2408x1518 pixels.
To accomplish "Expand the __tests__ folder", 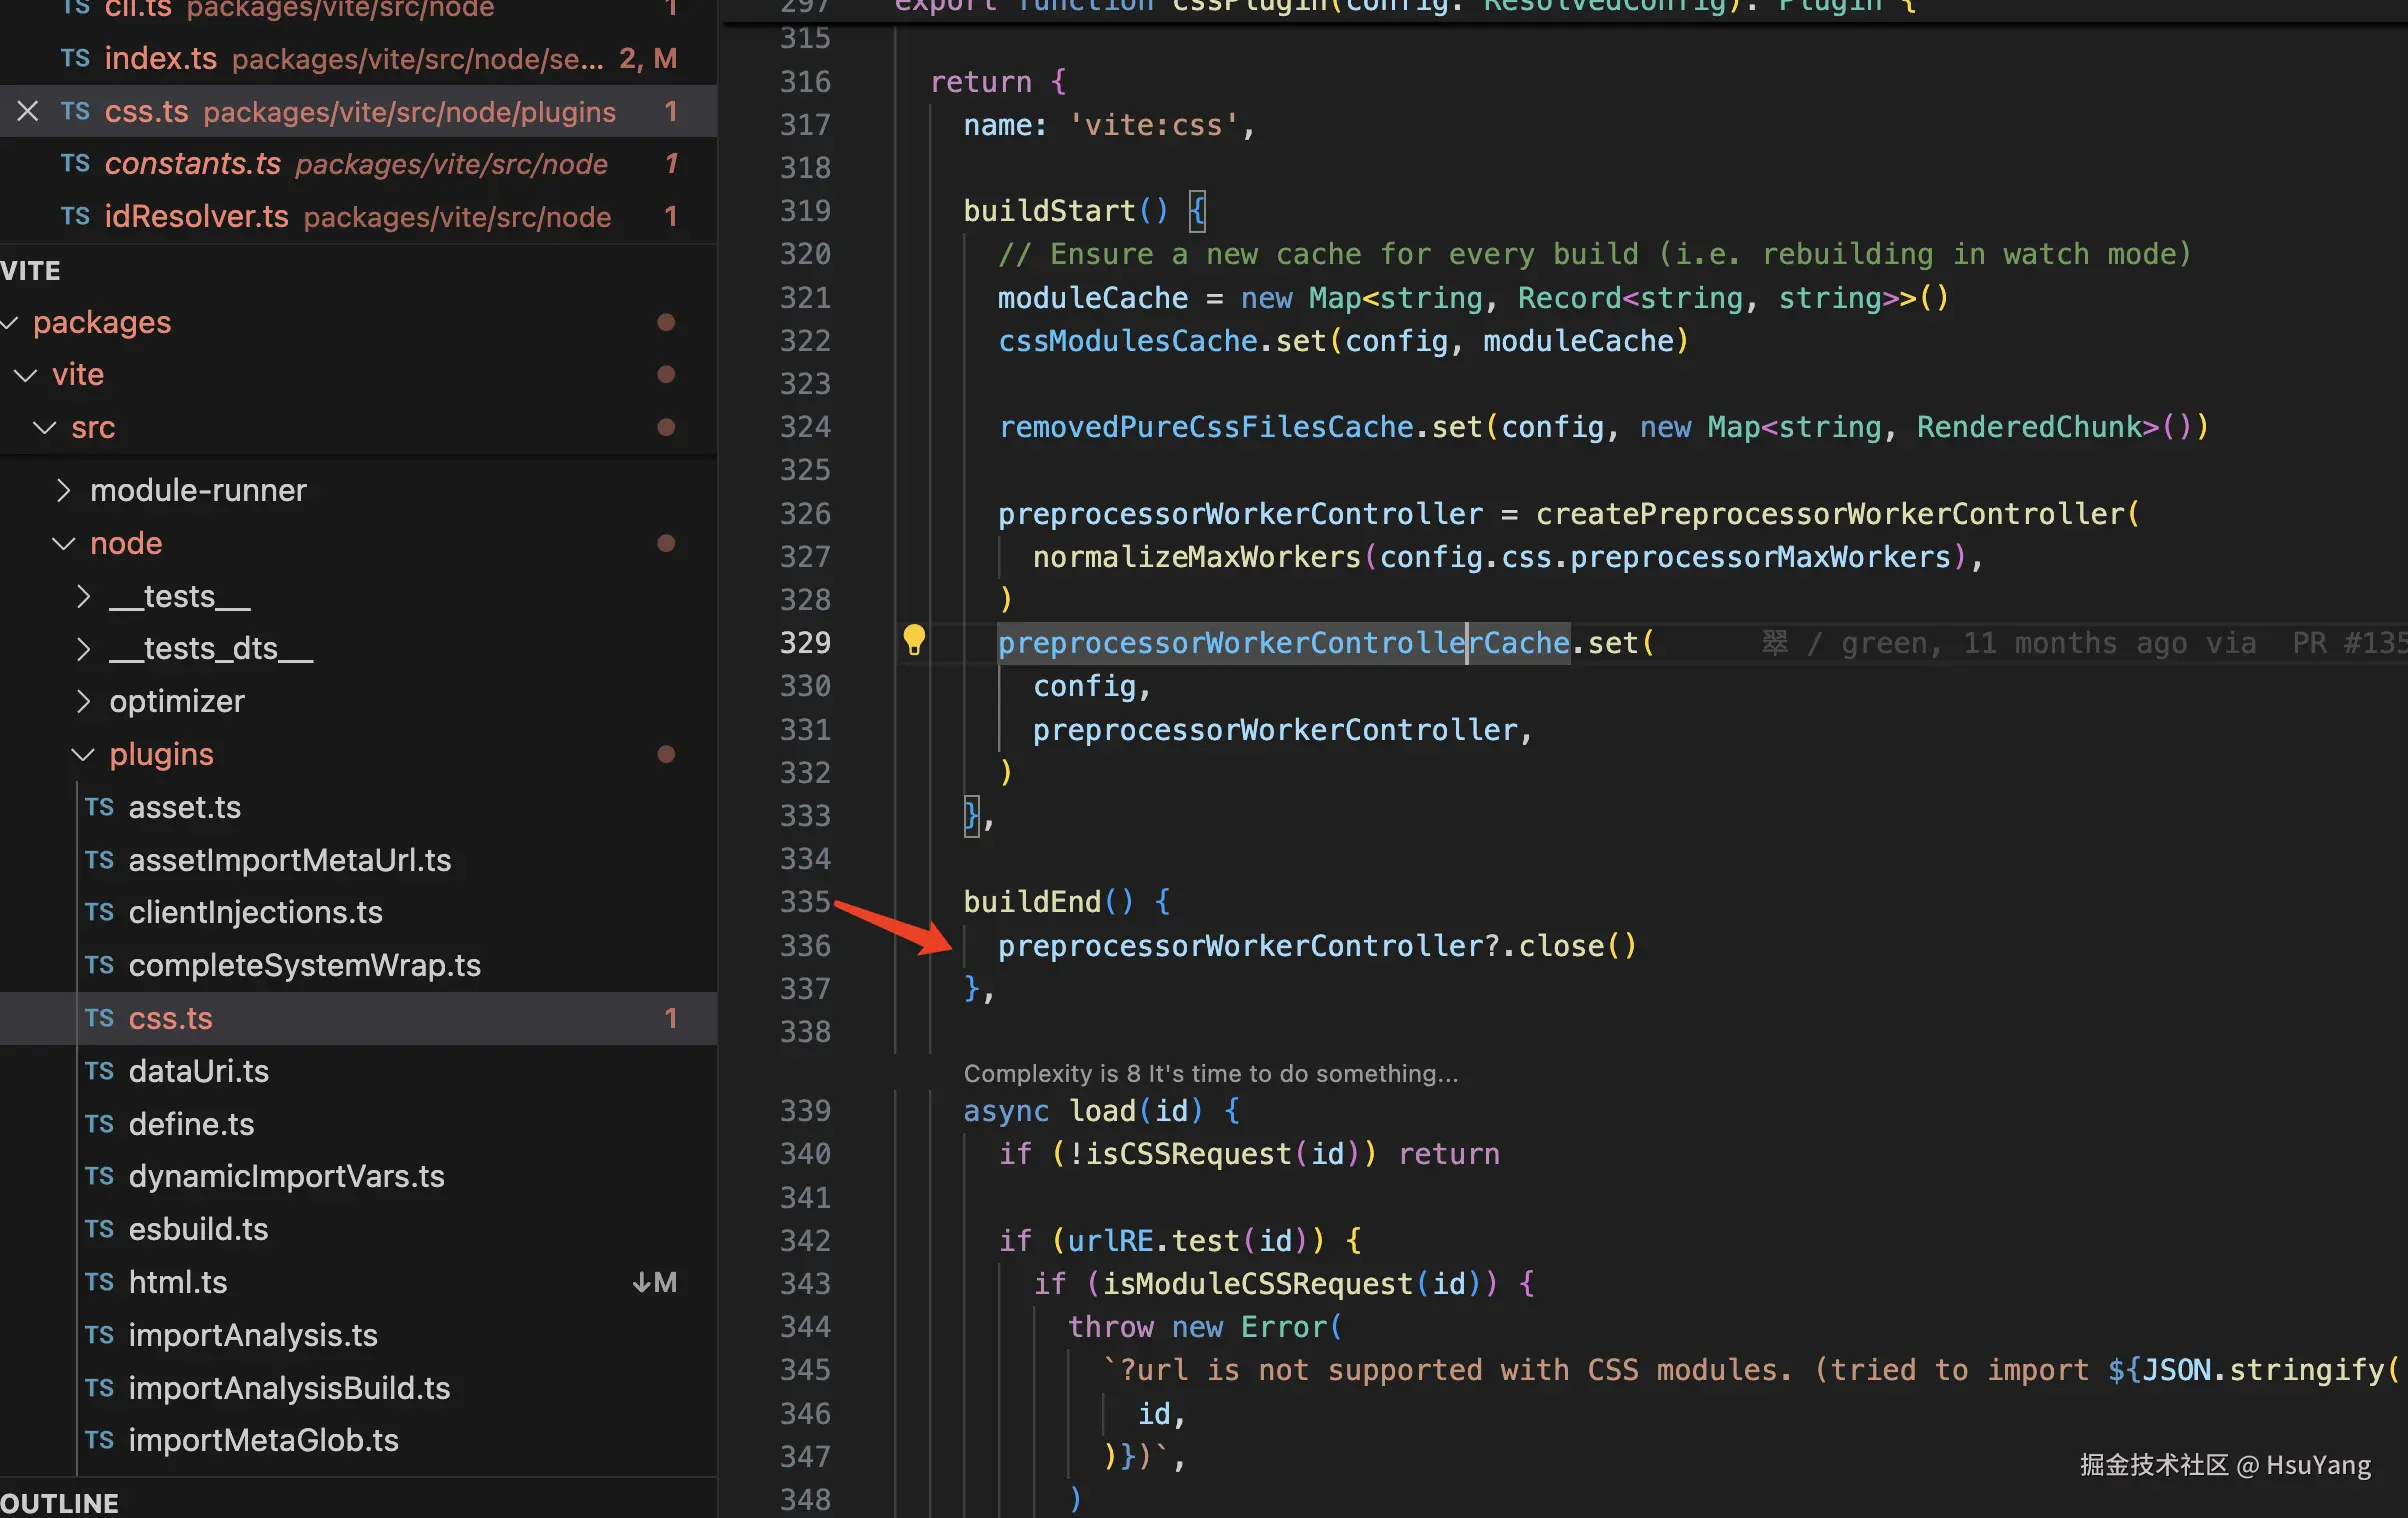I will [84, 596].
